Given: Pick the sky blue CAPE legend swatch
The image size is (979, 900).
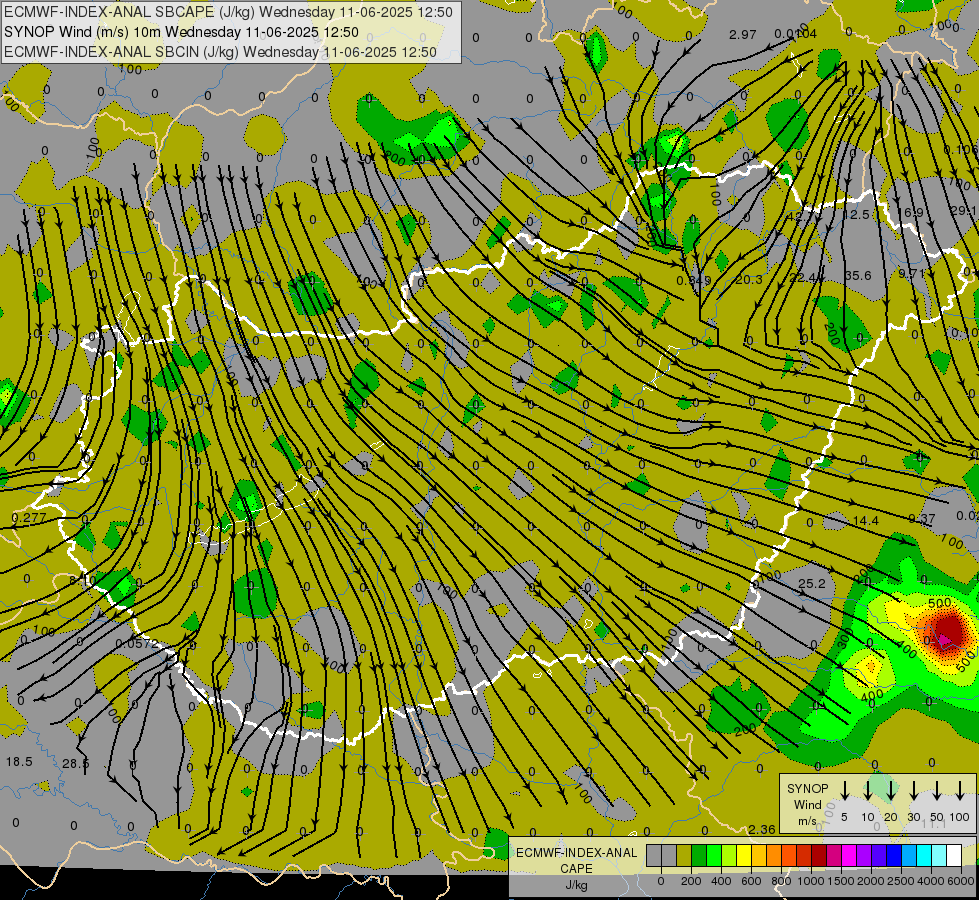Looking at the screenshot, I should click(x=908, y=855).
